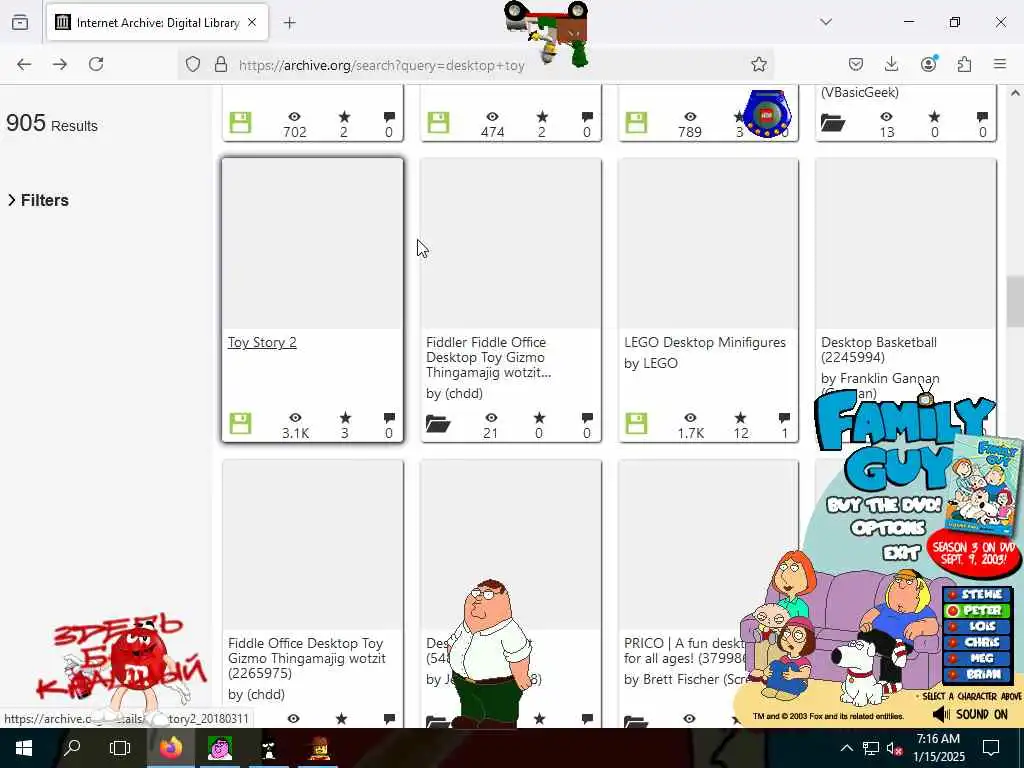Image resolution: width=1024 pixels, height=768 pixels.
Task: Open Options in Family Guy panel
Action: [888, 528]
